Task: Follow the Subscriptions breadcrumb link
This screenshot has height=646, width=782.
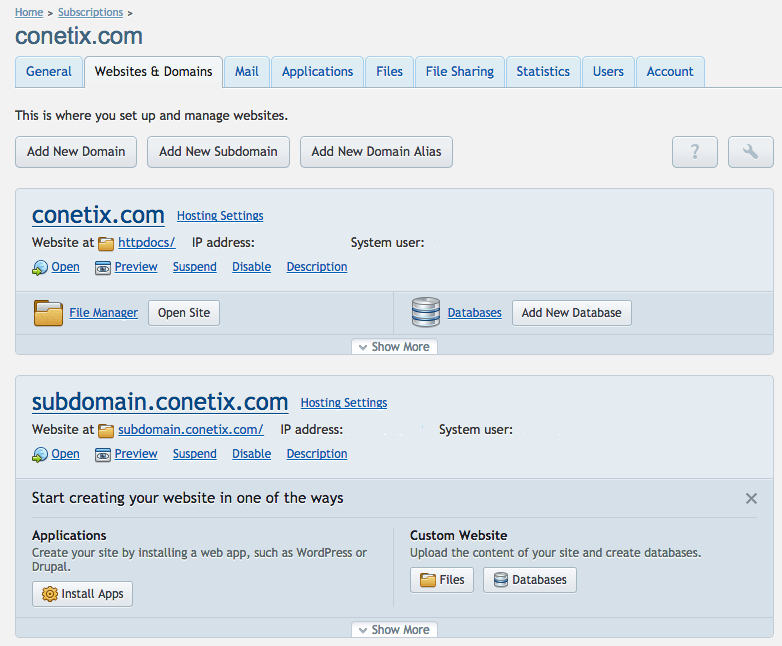Action: (x=90, y=12)
